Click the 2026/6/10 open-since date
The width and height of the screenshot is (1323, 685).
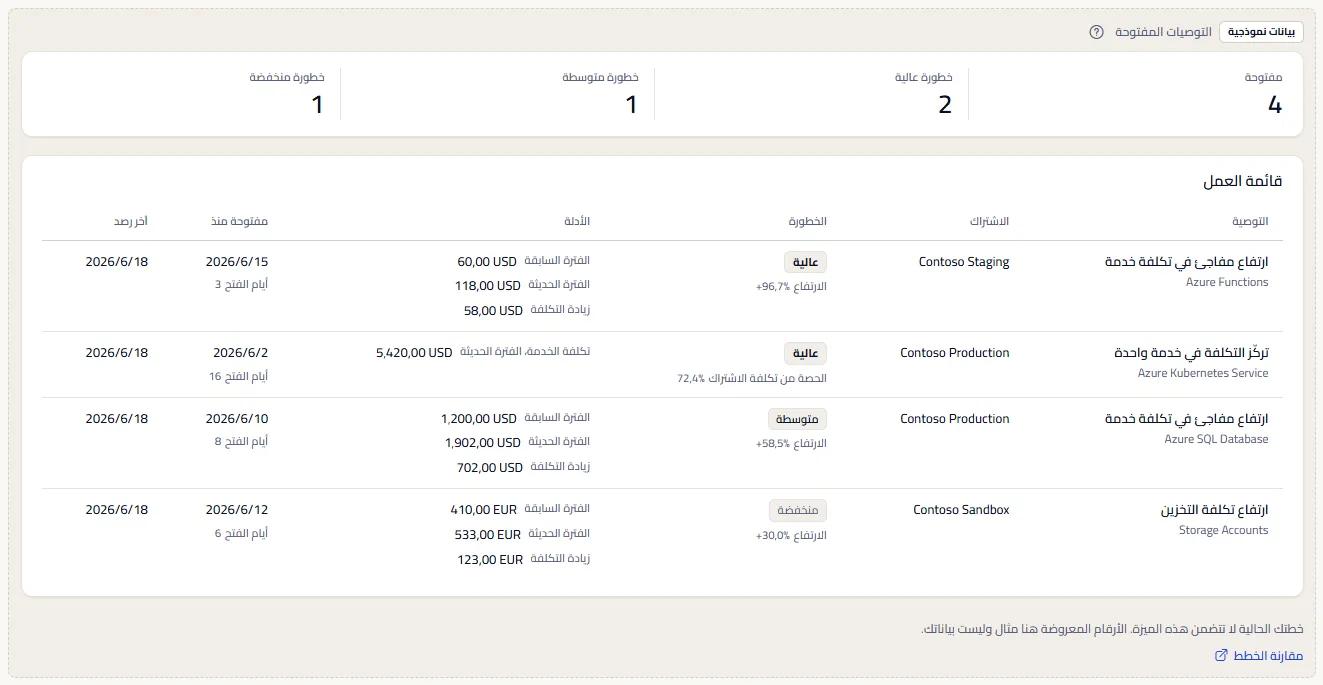237,419
